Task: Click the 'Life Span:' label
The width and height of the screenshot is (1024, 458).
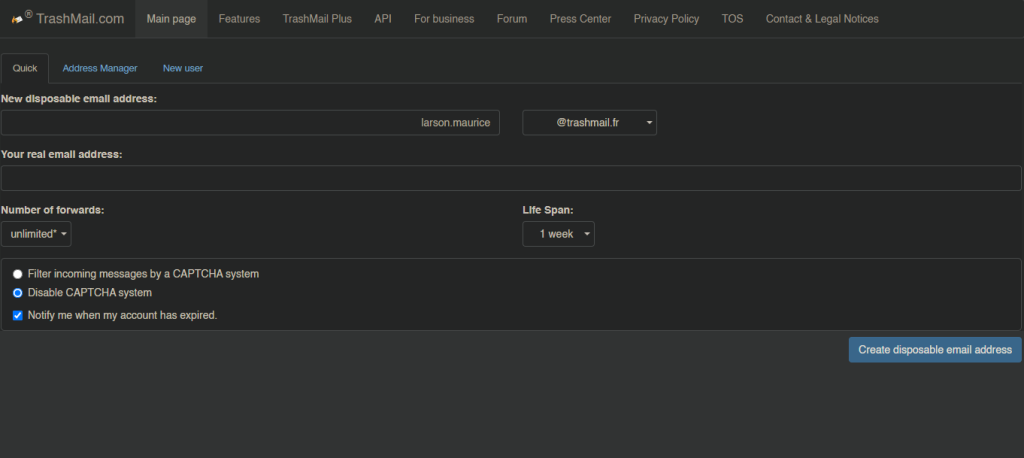Action: (548, 210)
